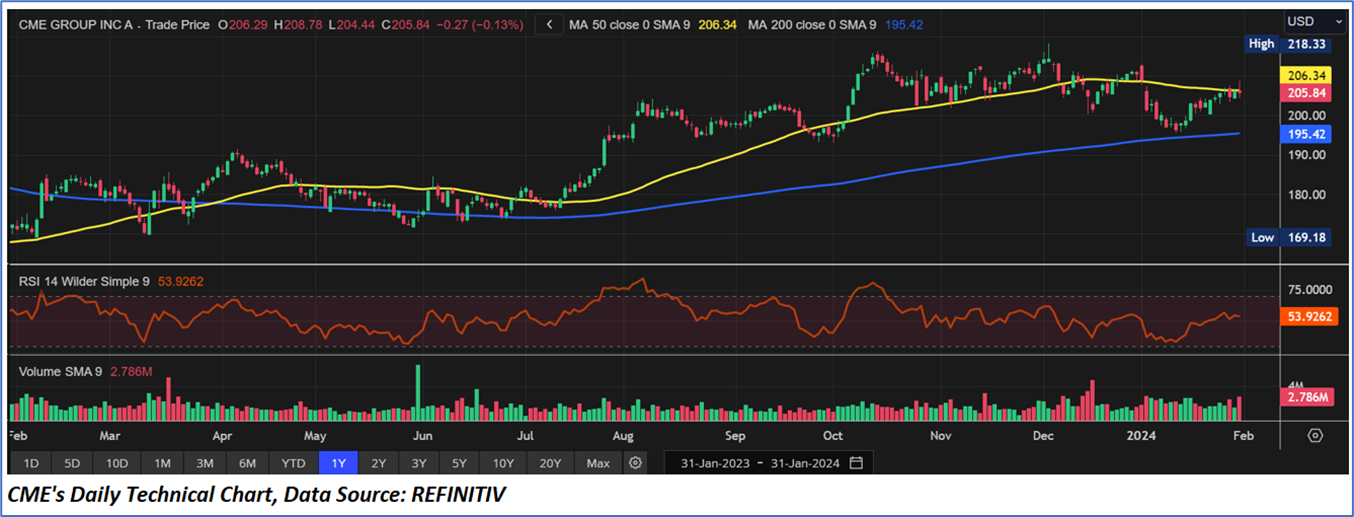Click the Oct label on time axis
Viewport: 1354px width, 517px height.
coord(832,436)
